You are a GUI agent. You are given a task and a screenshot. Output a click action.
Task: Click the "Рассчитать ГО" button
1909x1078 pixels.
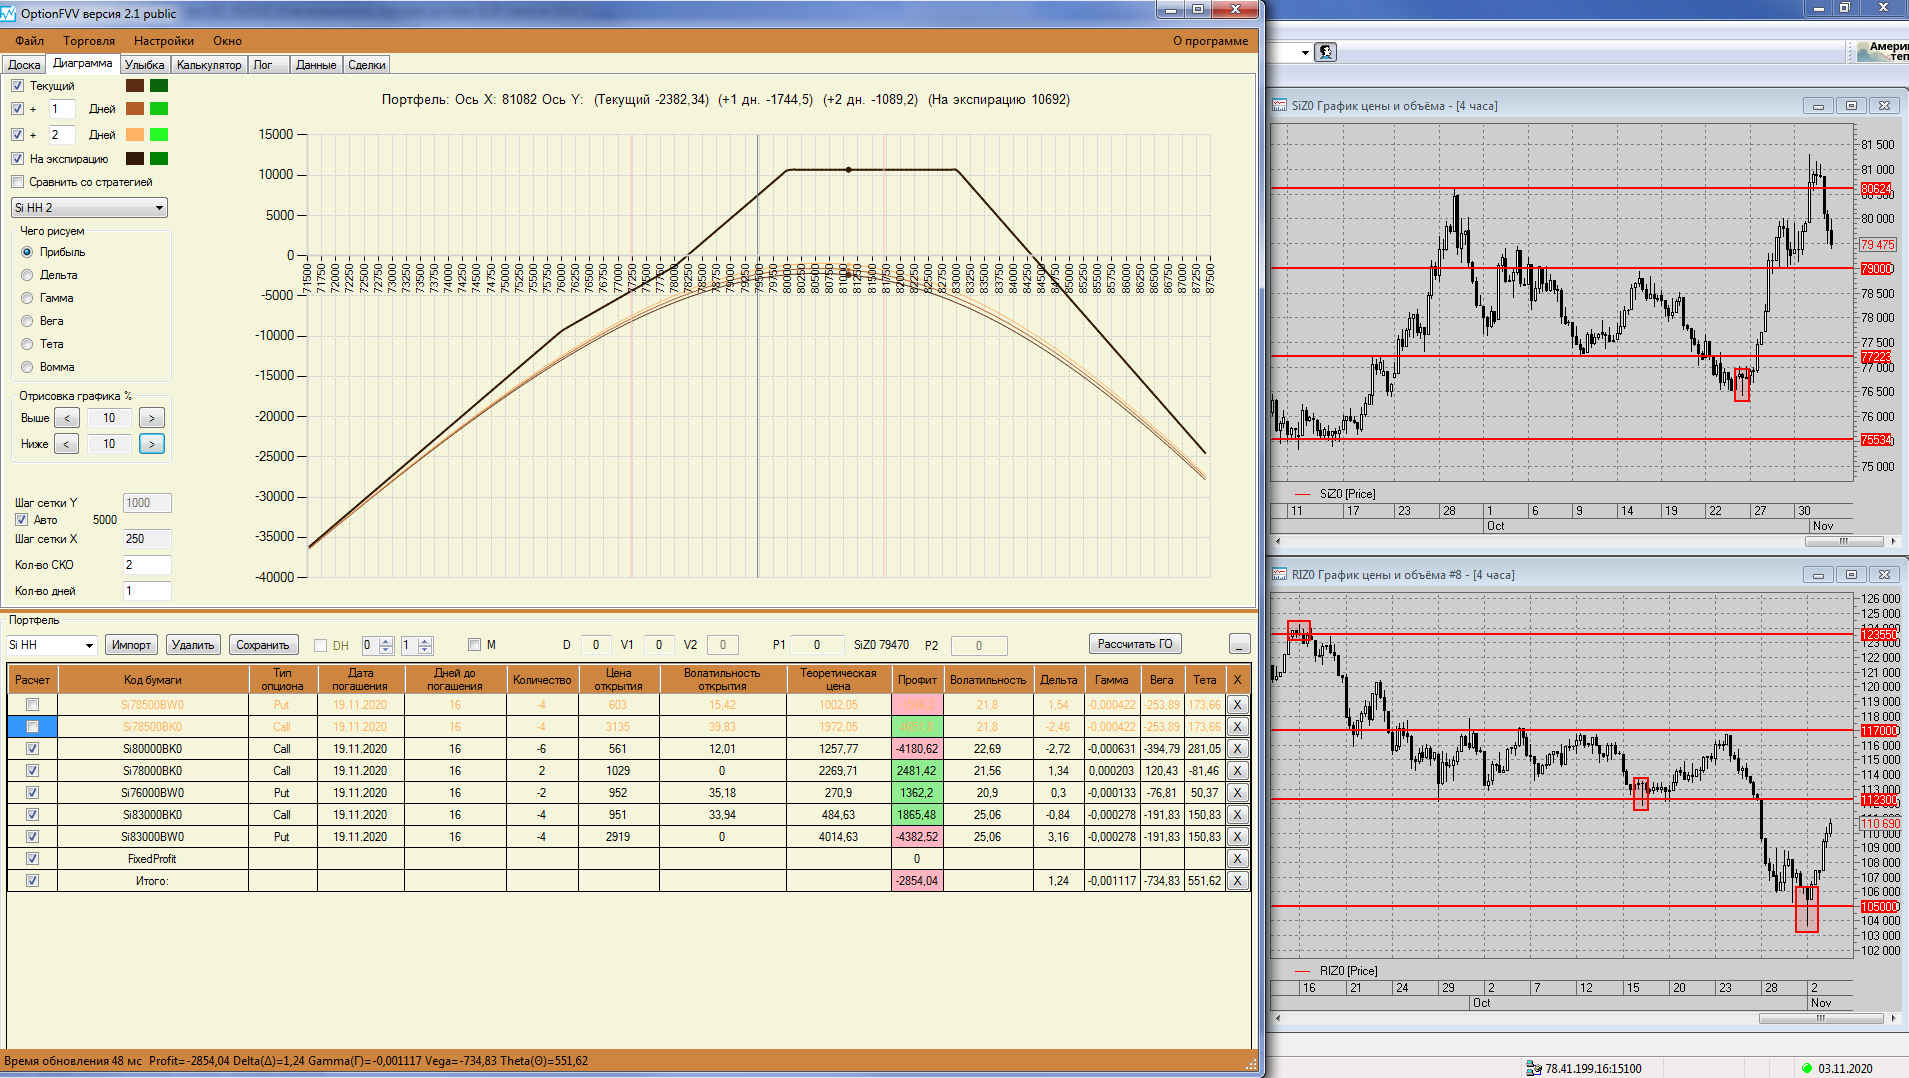[1134, 644]
